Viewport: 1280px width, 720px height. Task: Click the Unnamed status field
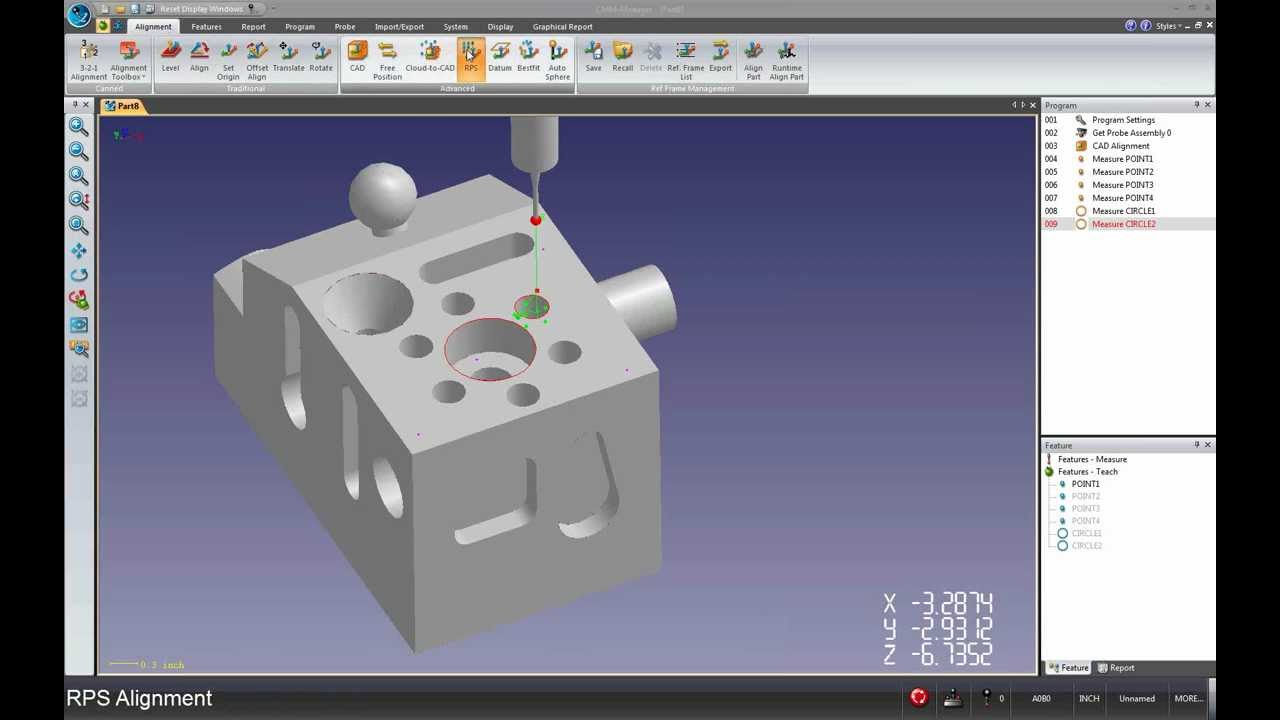point(1137,699)
